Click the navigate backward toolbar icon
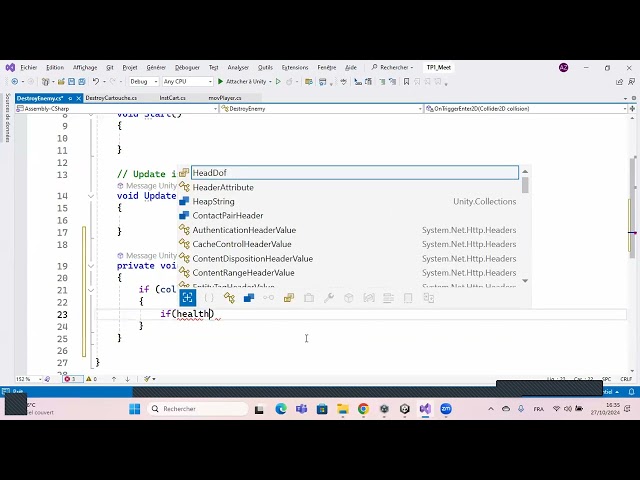640x480 pixels. point(15,82)
